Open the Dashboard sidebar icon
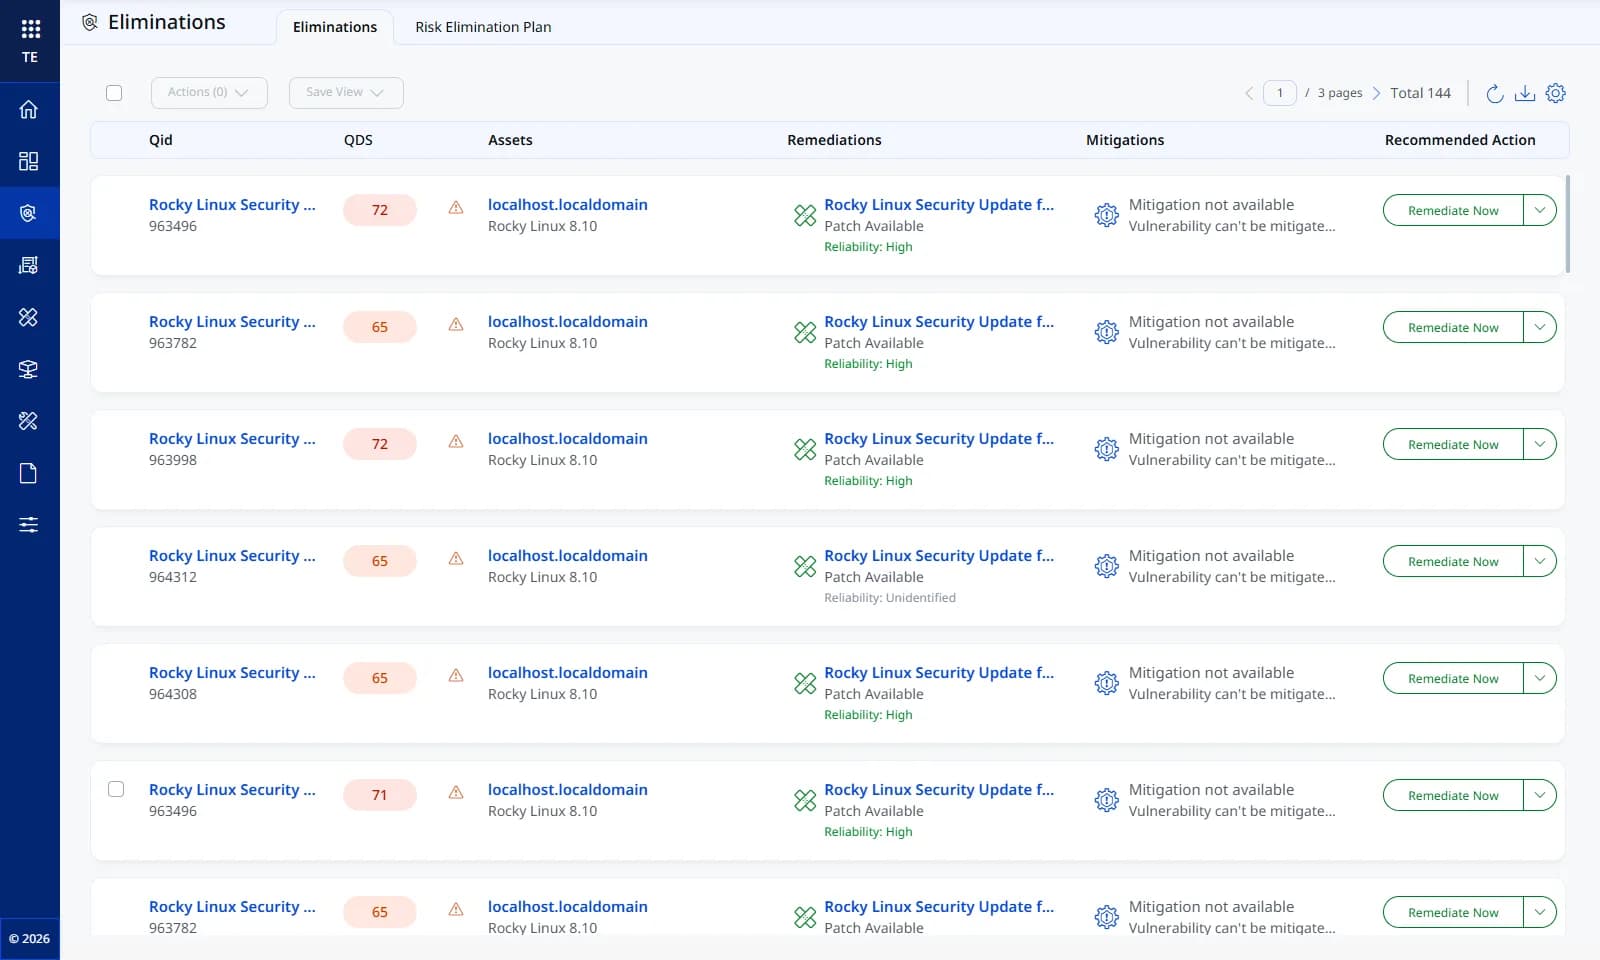1600x960 pixels. [29, 161]
